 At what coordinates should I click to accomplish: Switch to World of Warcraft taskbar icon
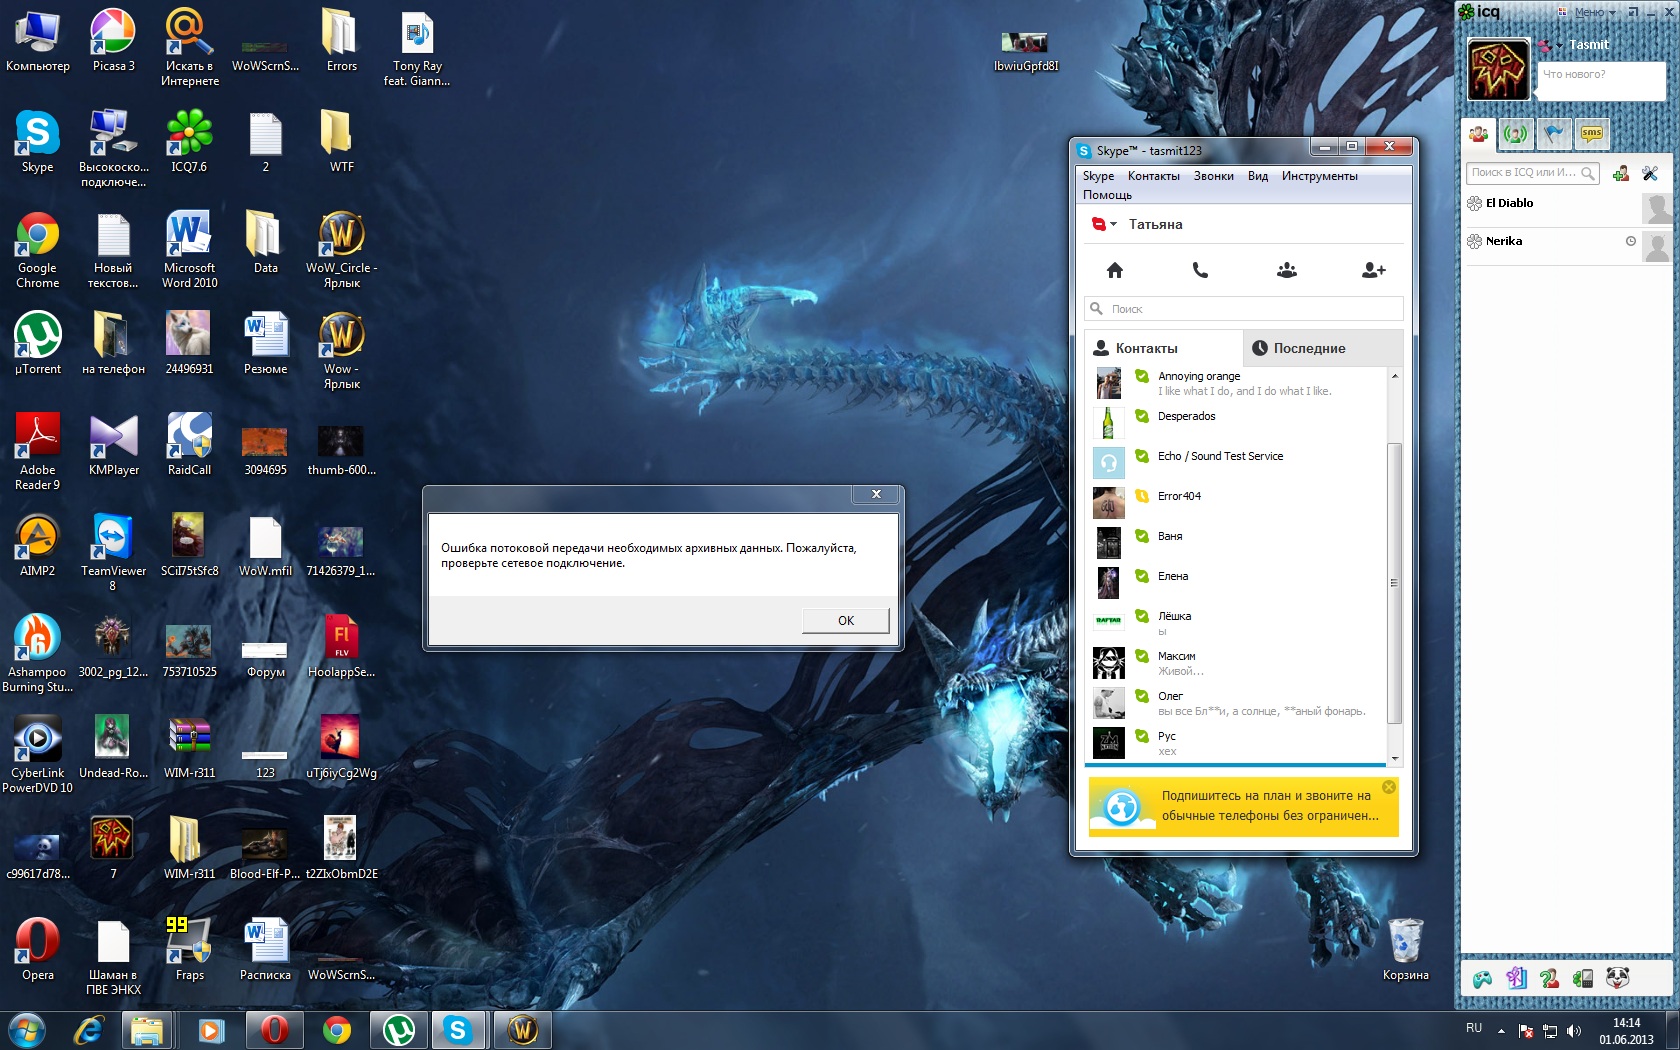coord(523,1029)
